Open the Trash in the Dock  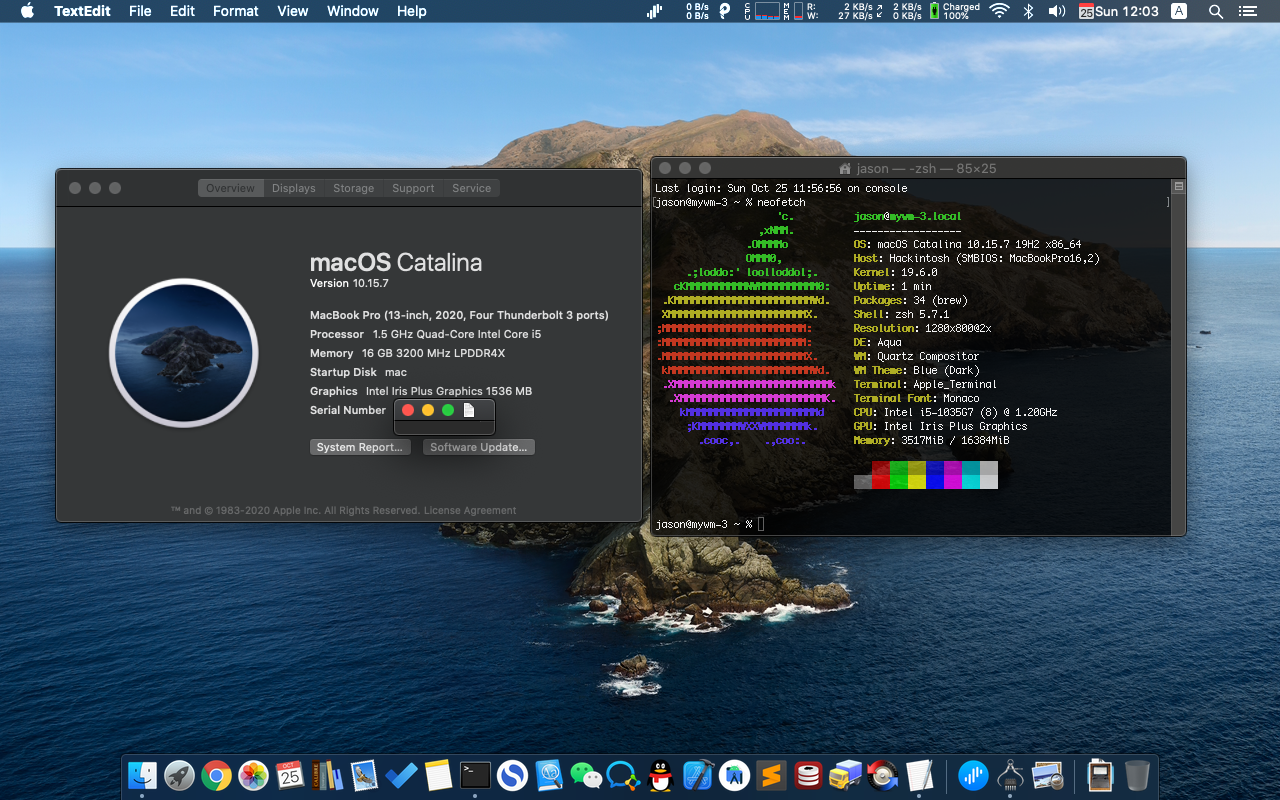click(x=1137, y=775)
